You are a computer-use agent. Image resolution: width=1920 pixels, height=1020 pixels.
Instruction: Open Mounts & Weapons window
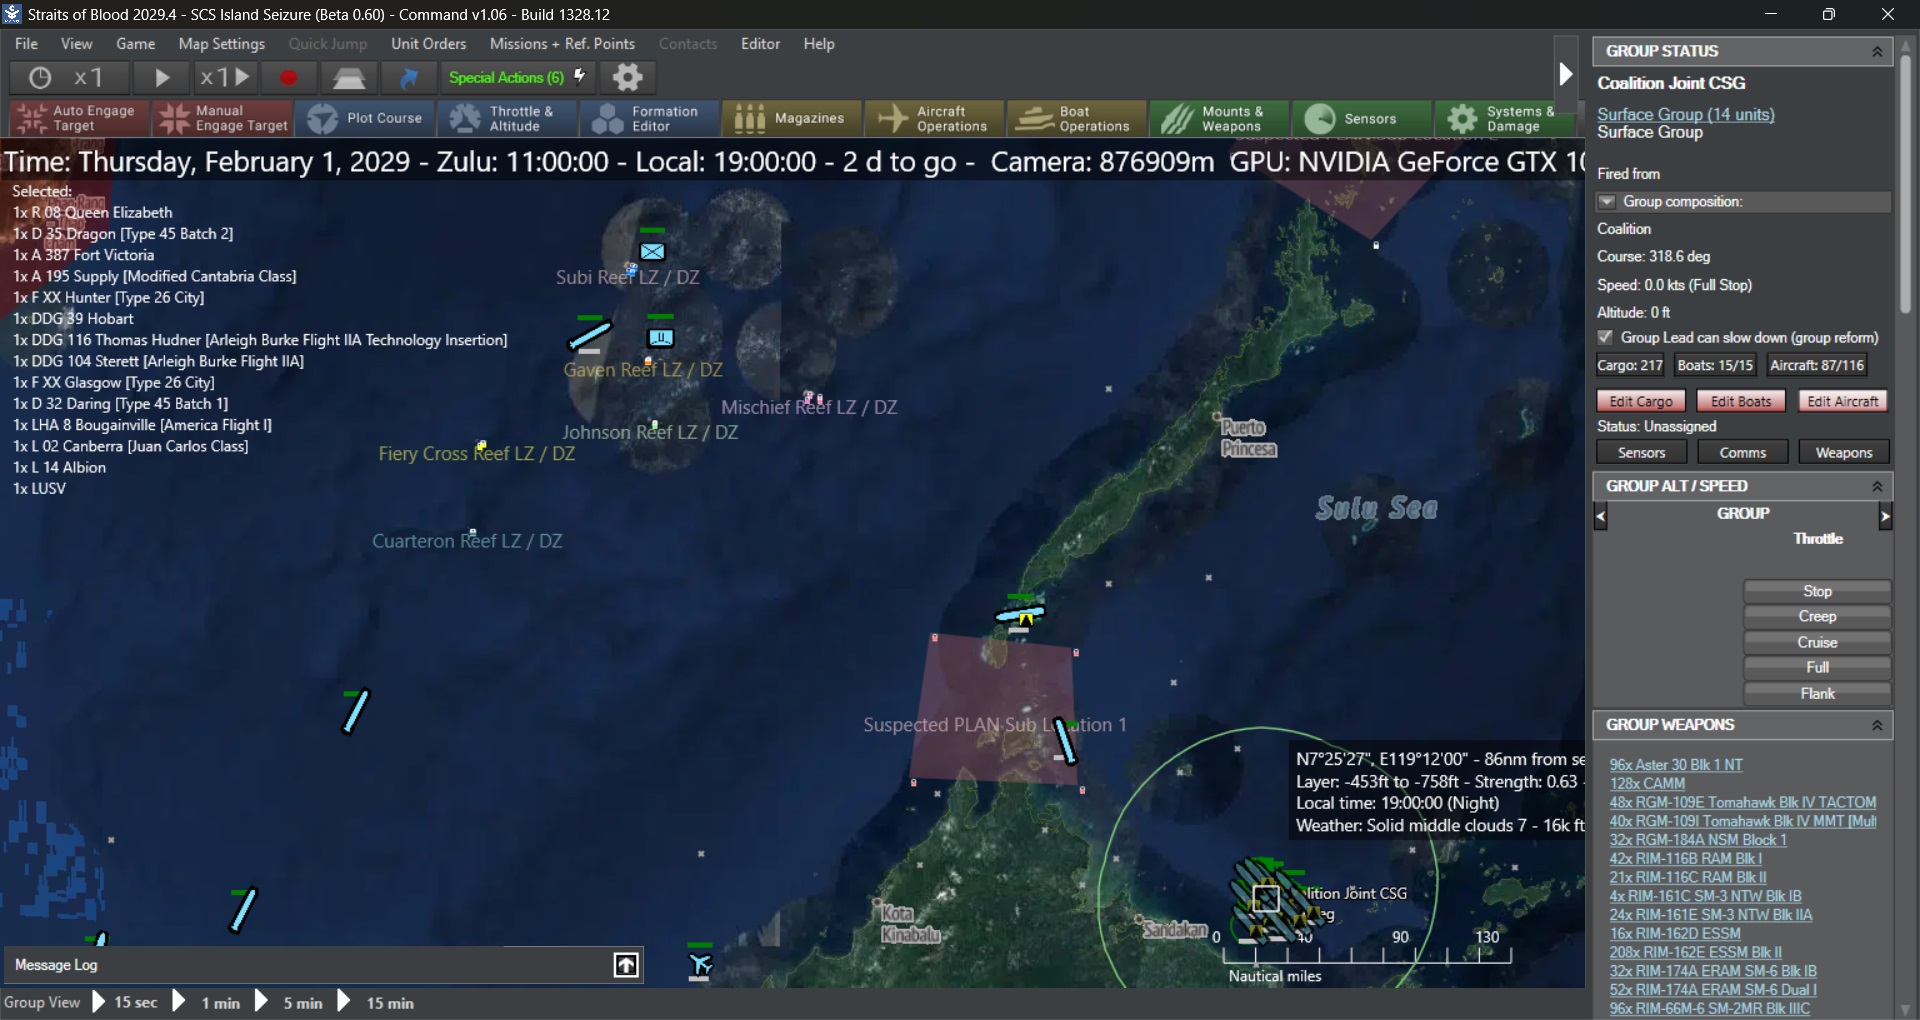(1219, 118)
